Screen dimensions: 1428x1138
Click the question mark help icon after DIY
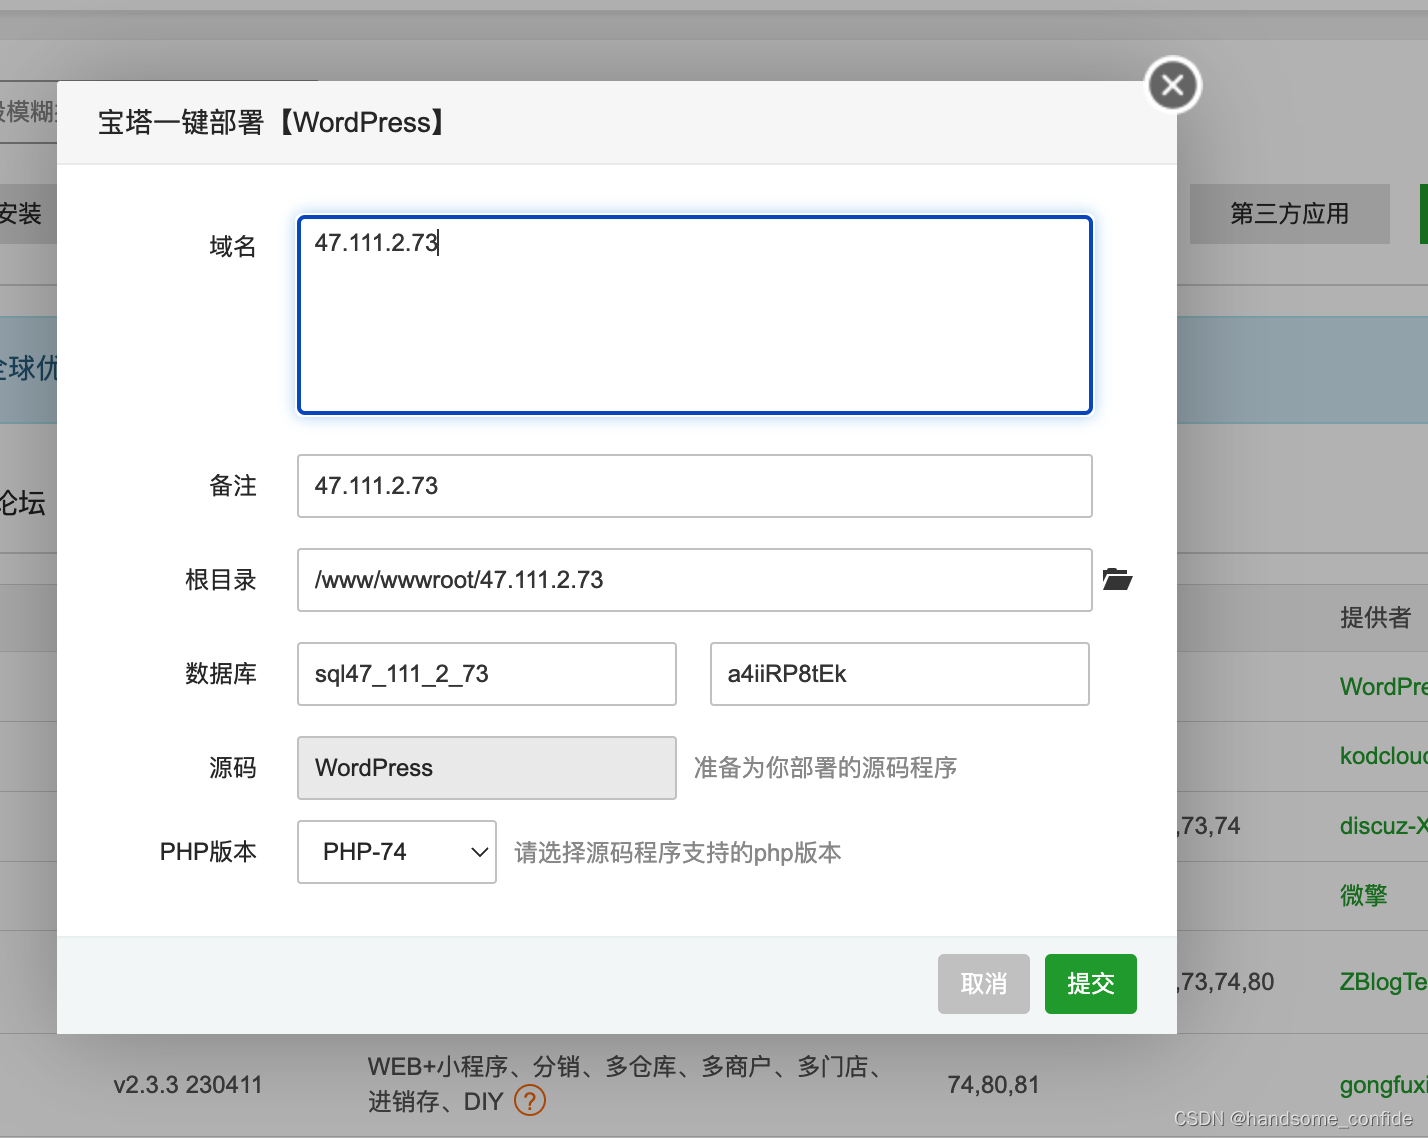pos(529,1101)
